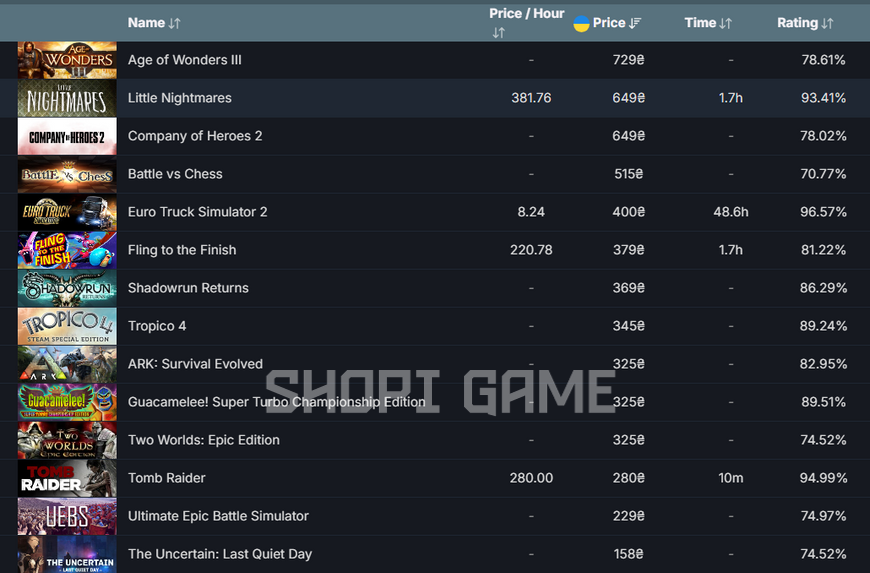Sort table by Time arrows
870x573 pixels.
point(725,23)
